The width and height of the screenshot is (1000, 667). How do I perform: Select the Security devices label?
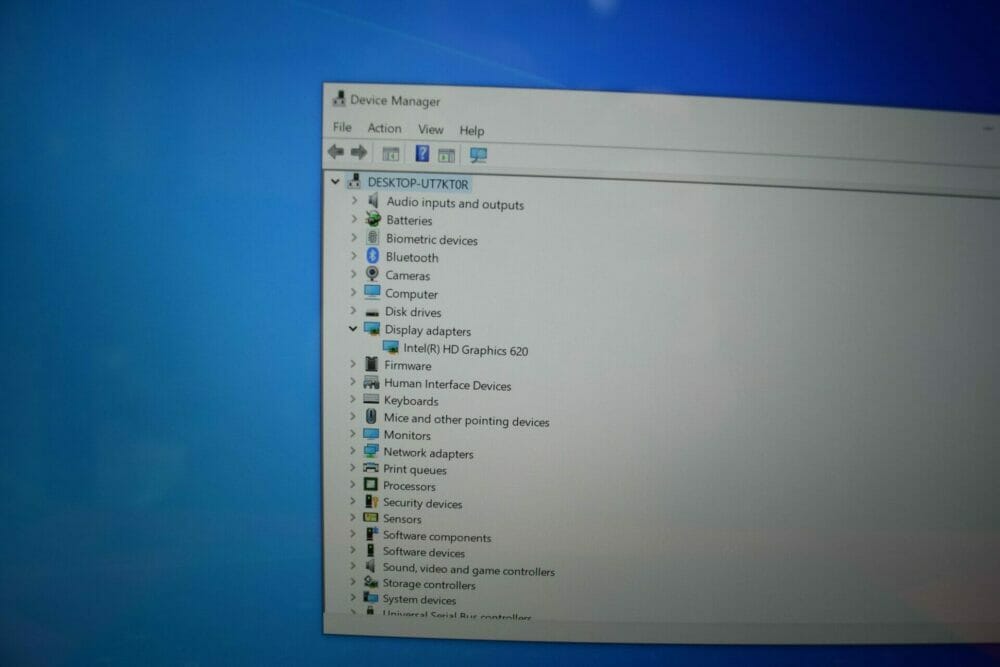[x=422, y=503]
